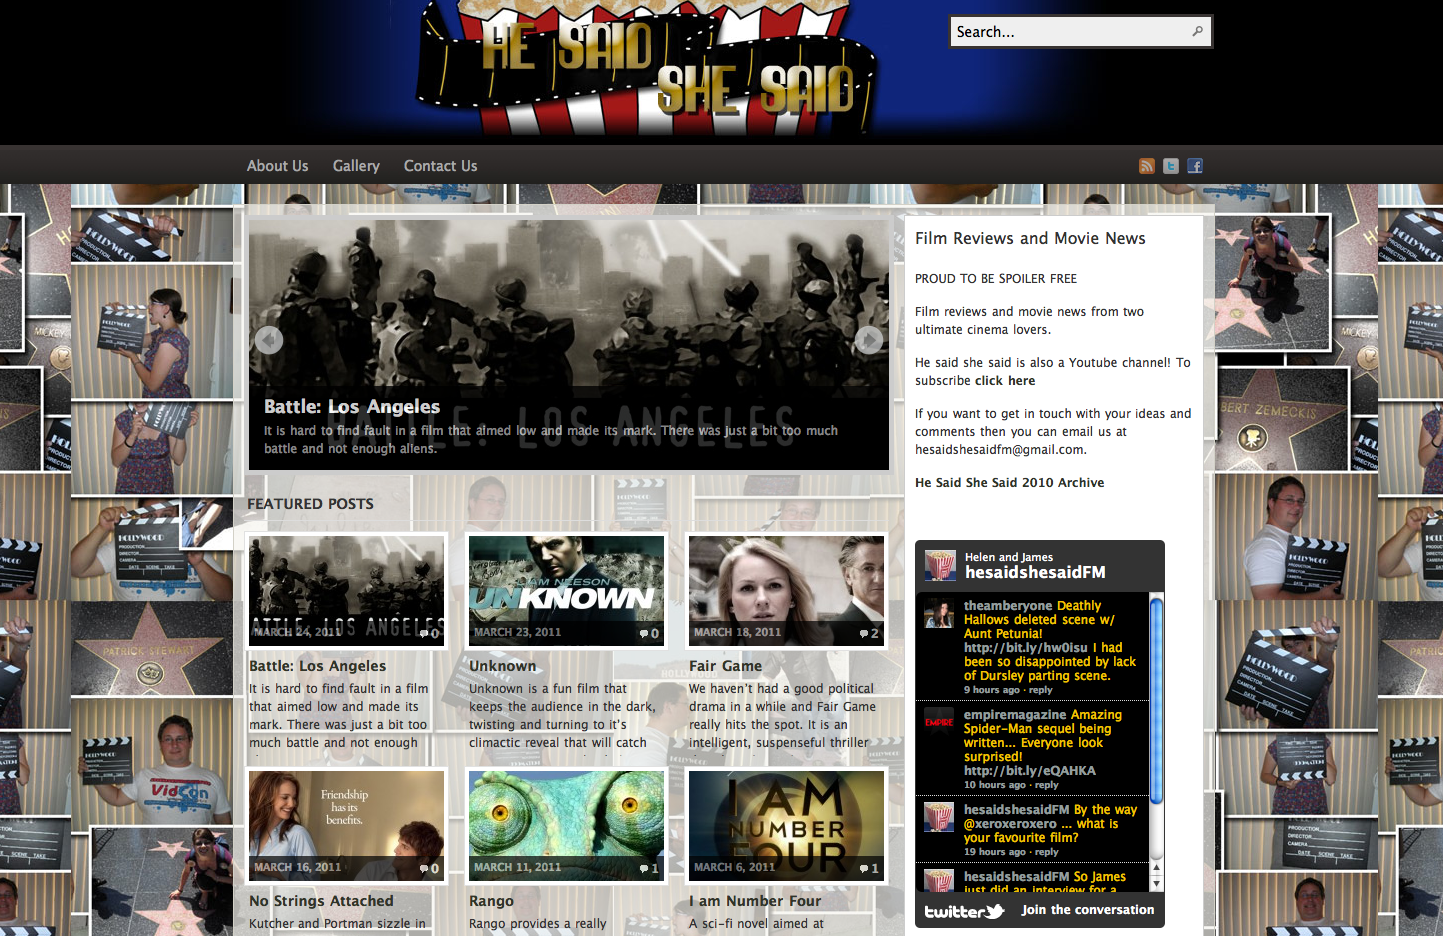
Task: Click empiremagazine username in tweet
Action: (1014, 715)
